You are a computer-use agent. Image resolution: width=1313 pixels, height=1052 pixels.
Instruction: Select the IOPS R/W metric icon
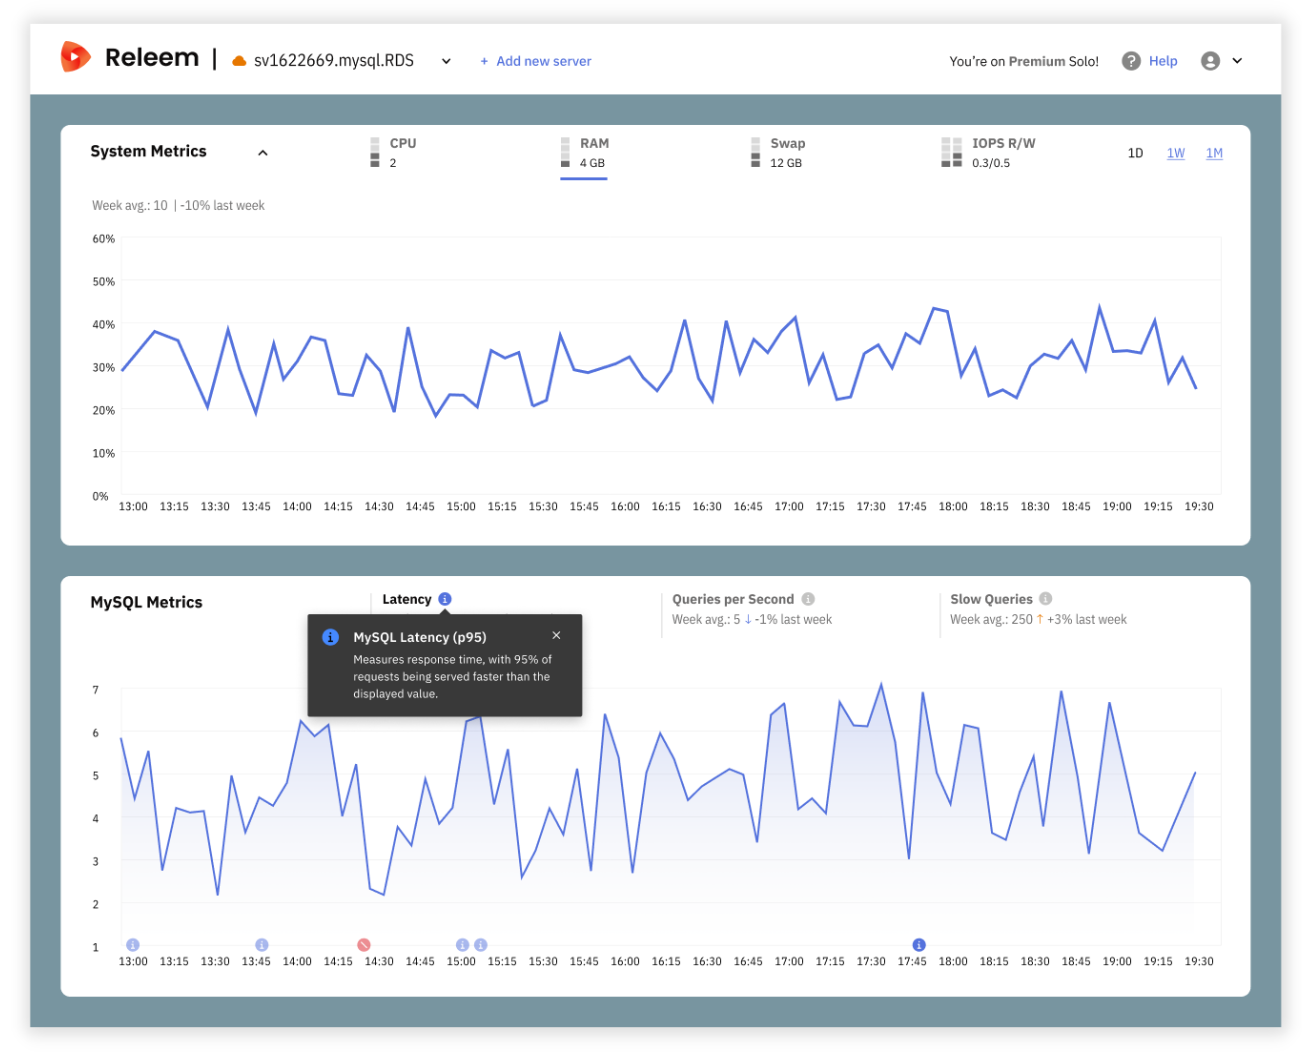pyautogui.click(x=950, y=152)
